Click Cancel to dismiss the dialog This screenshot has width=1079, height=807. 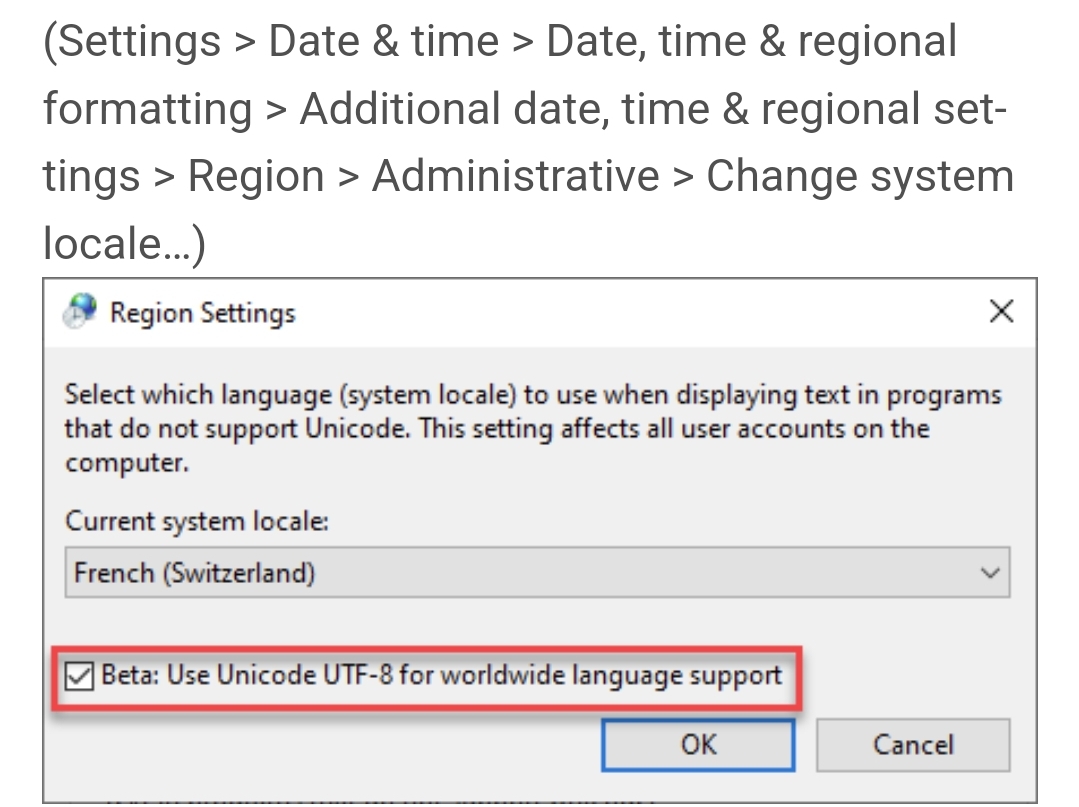[x=912, y=744]
